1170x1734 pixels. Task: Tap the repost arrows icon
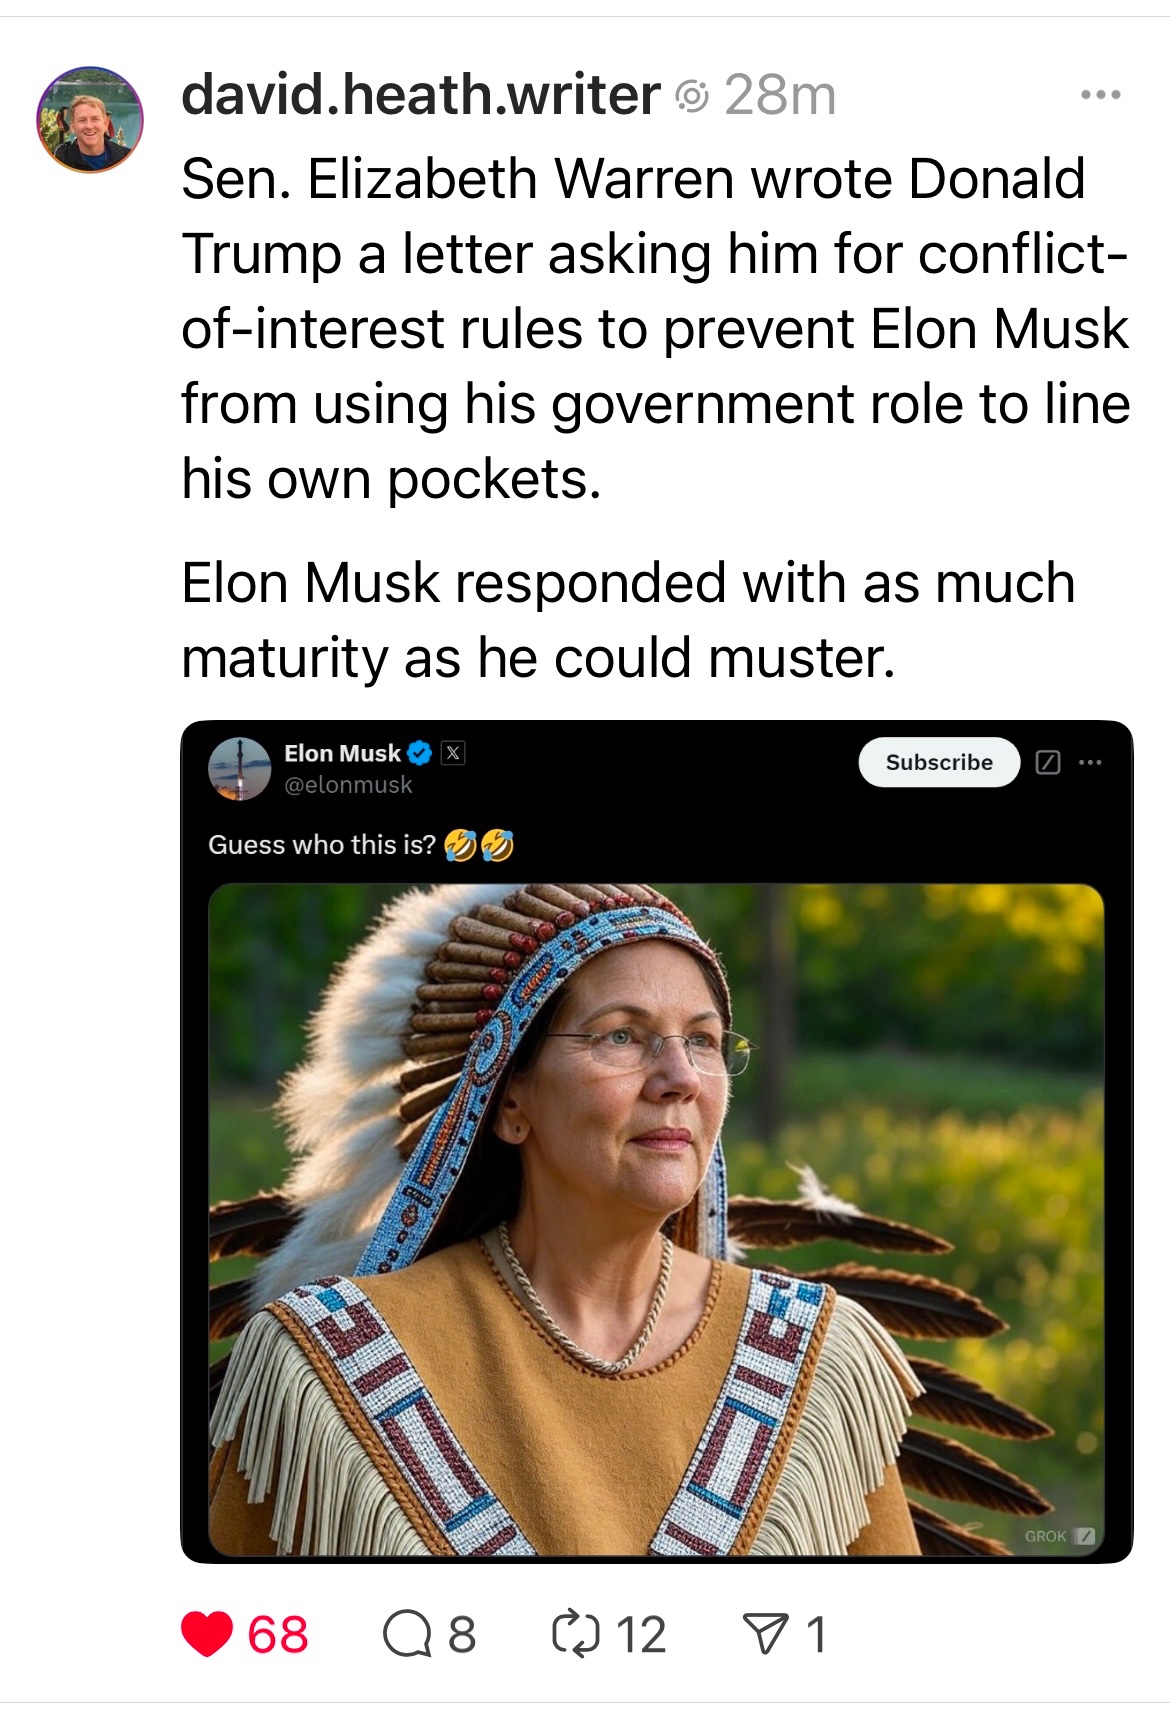576,1635
